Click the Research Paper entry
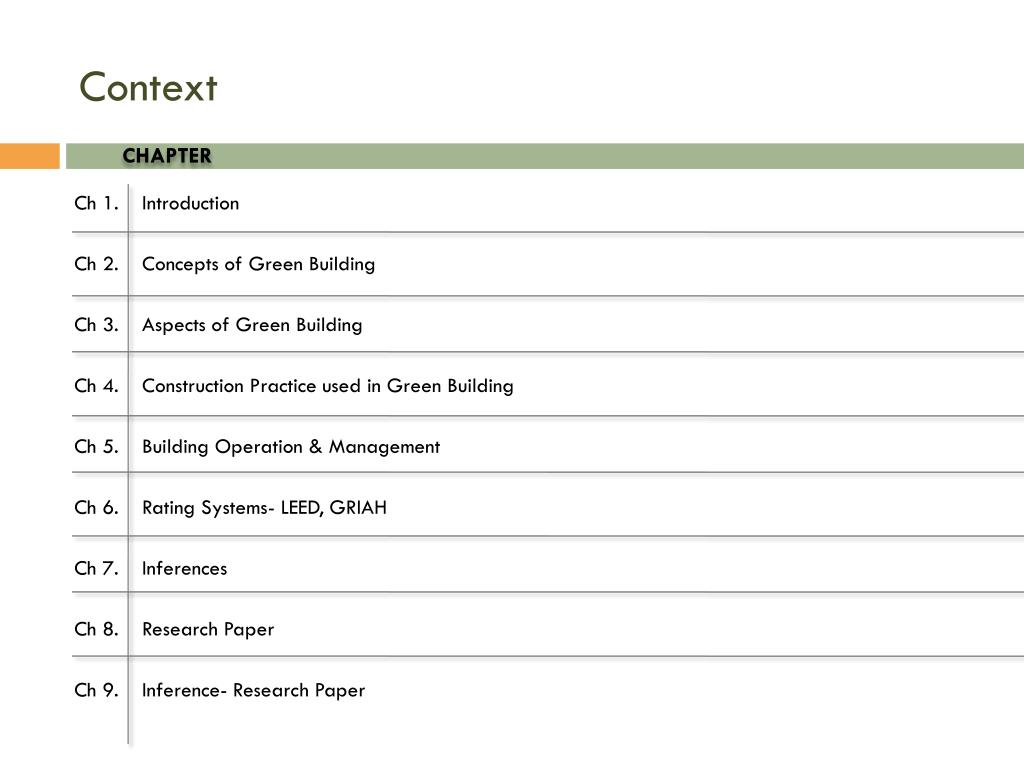 [x=208, y=630]
